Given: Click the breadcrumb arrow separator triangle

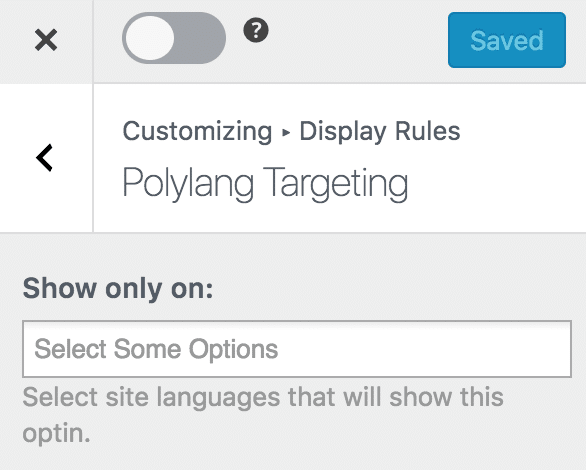Looking at the screenshot, I should click(286, 132).
